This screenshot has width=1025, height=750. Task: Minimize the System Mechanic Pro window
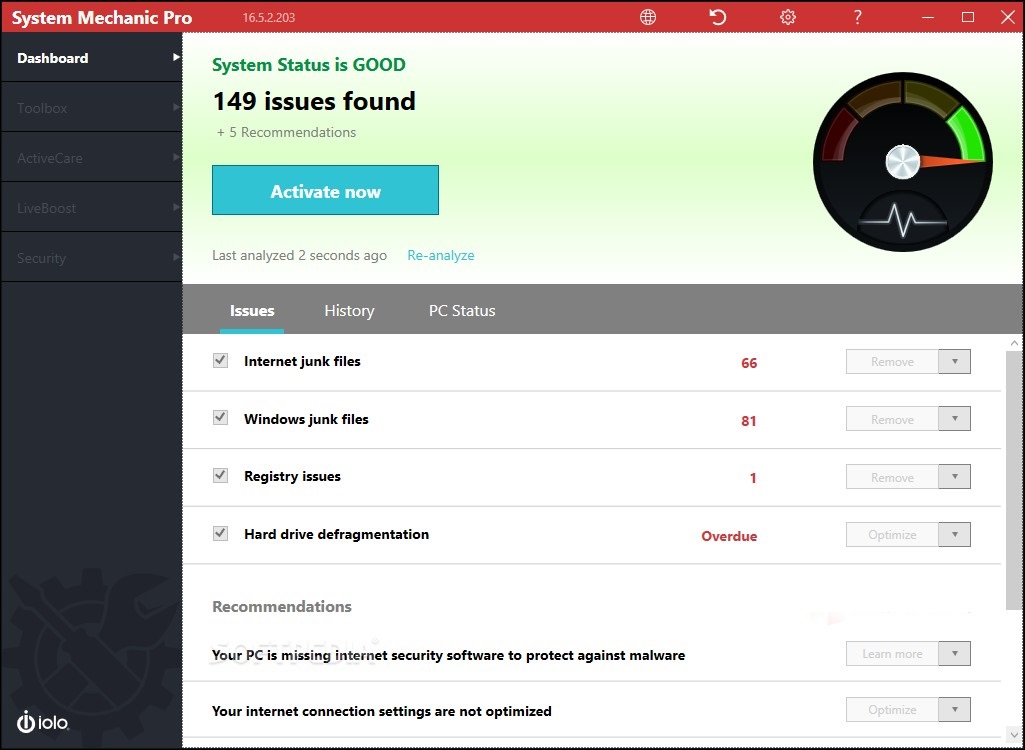click(928, 17)
